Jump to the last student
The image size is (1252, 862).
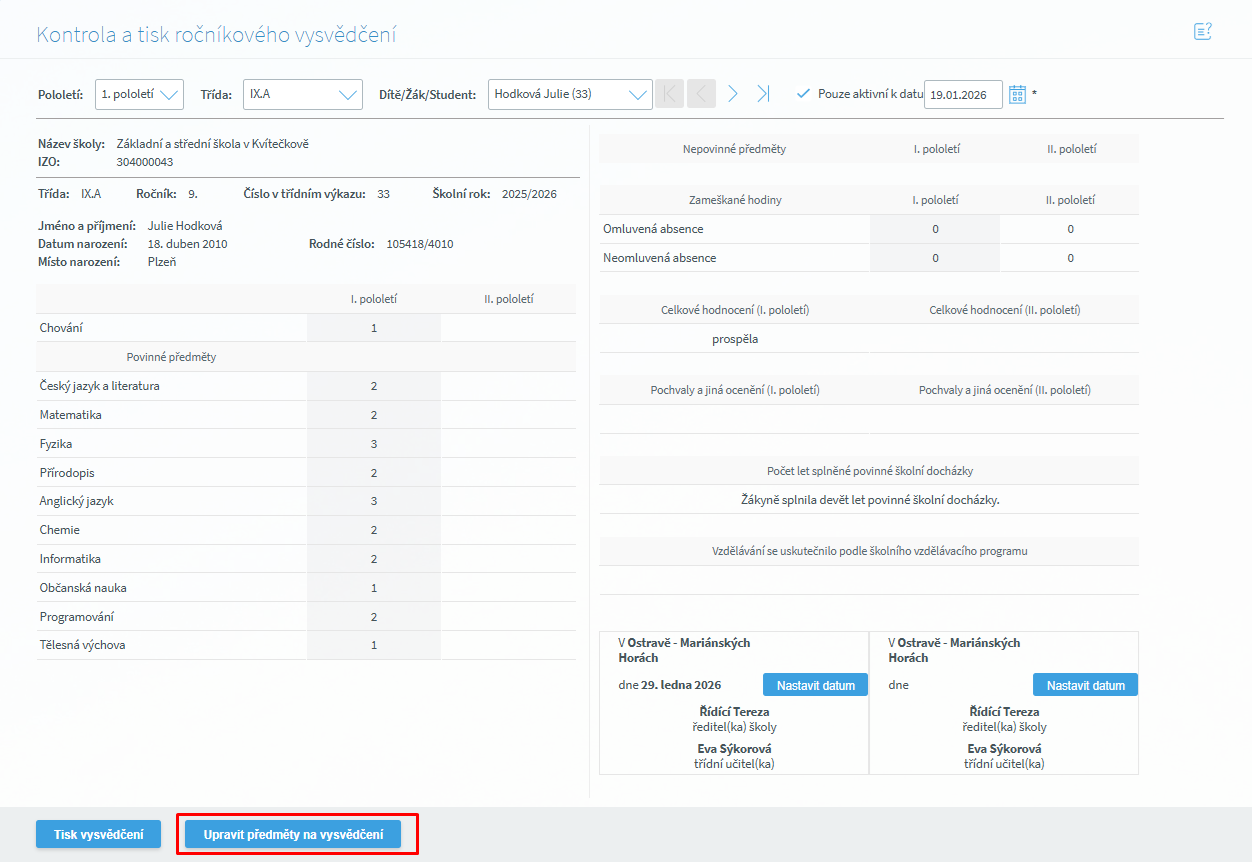tap(764, 94)
